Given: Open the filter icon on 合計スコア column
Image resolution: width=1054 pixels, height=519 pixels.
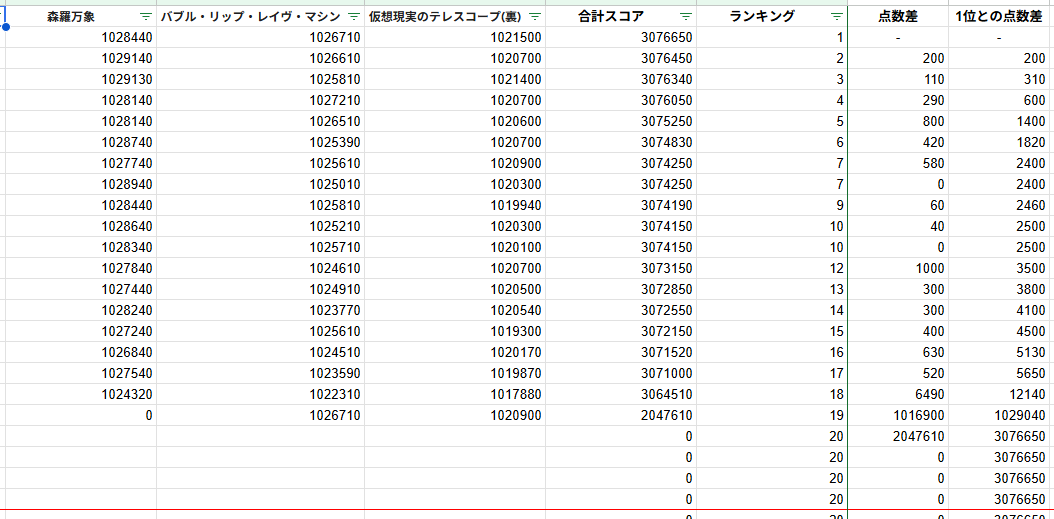Looking at the screenshot, I should click(686, 16).
